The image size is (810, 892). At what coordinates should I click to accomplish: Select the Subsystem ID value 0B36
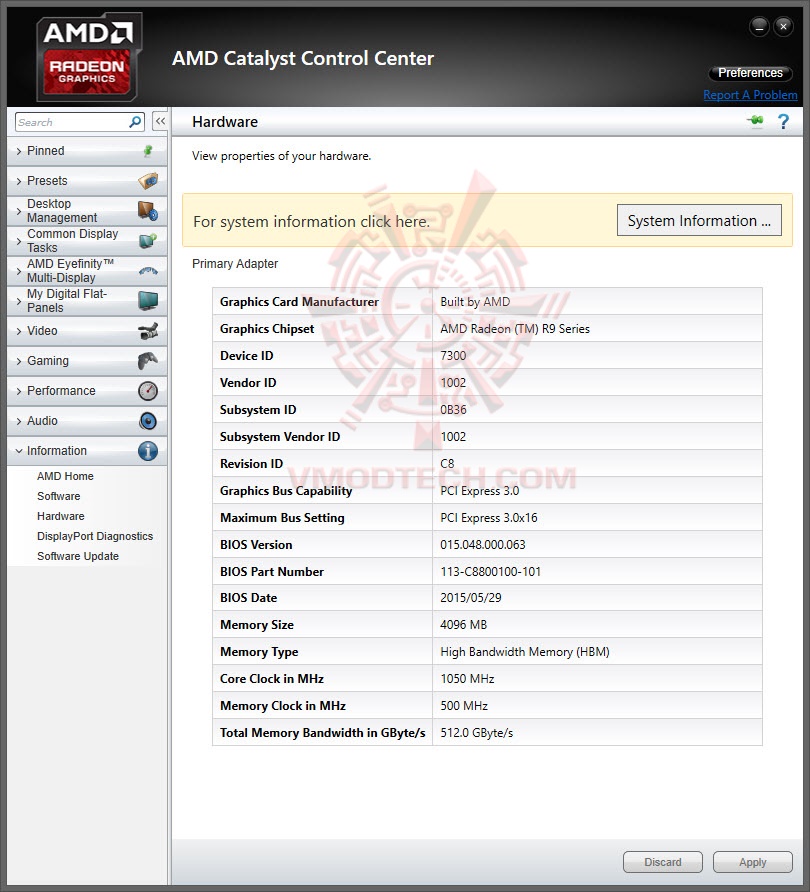click(x=453, y=410)
